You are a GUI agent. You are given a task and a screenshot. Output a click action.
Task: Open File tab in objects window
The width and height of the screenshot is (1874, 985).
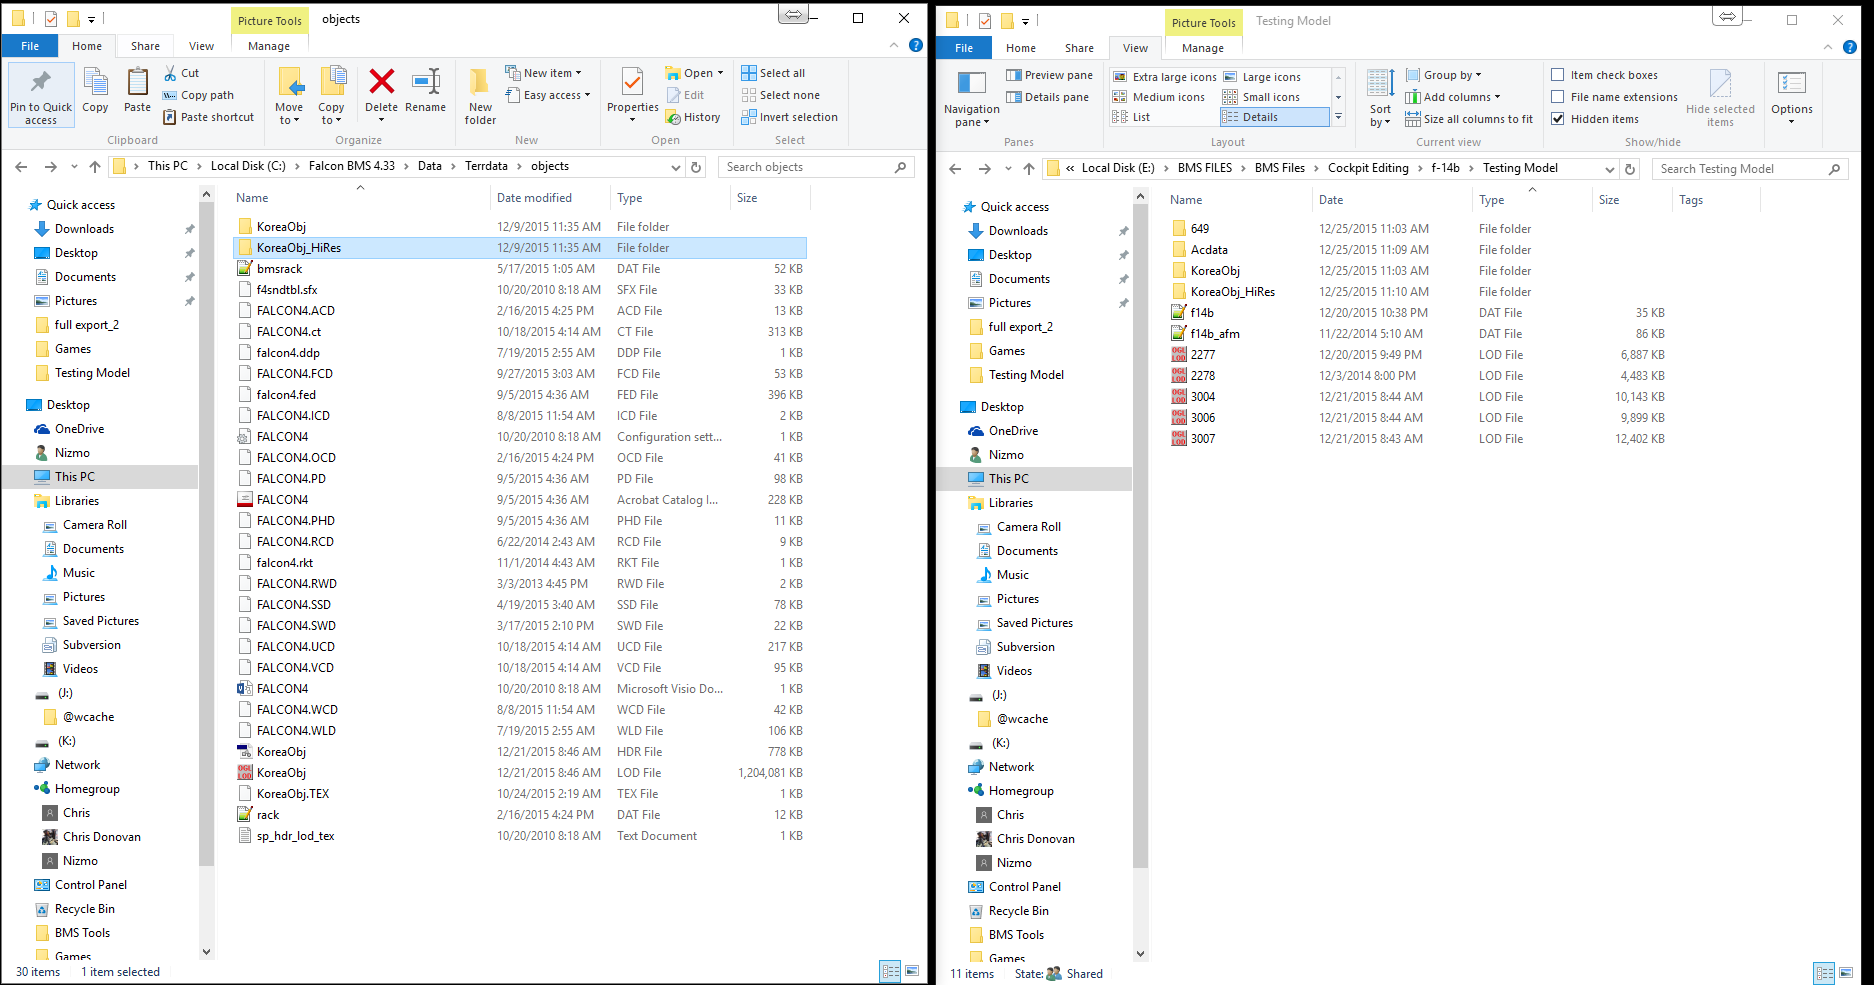click(31, 46)
